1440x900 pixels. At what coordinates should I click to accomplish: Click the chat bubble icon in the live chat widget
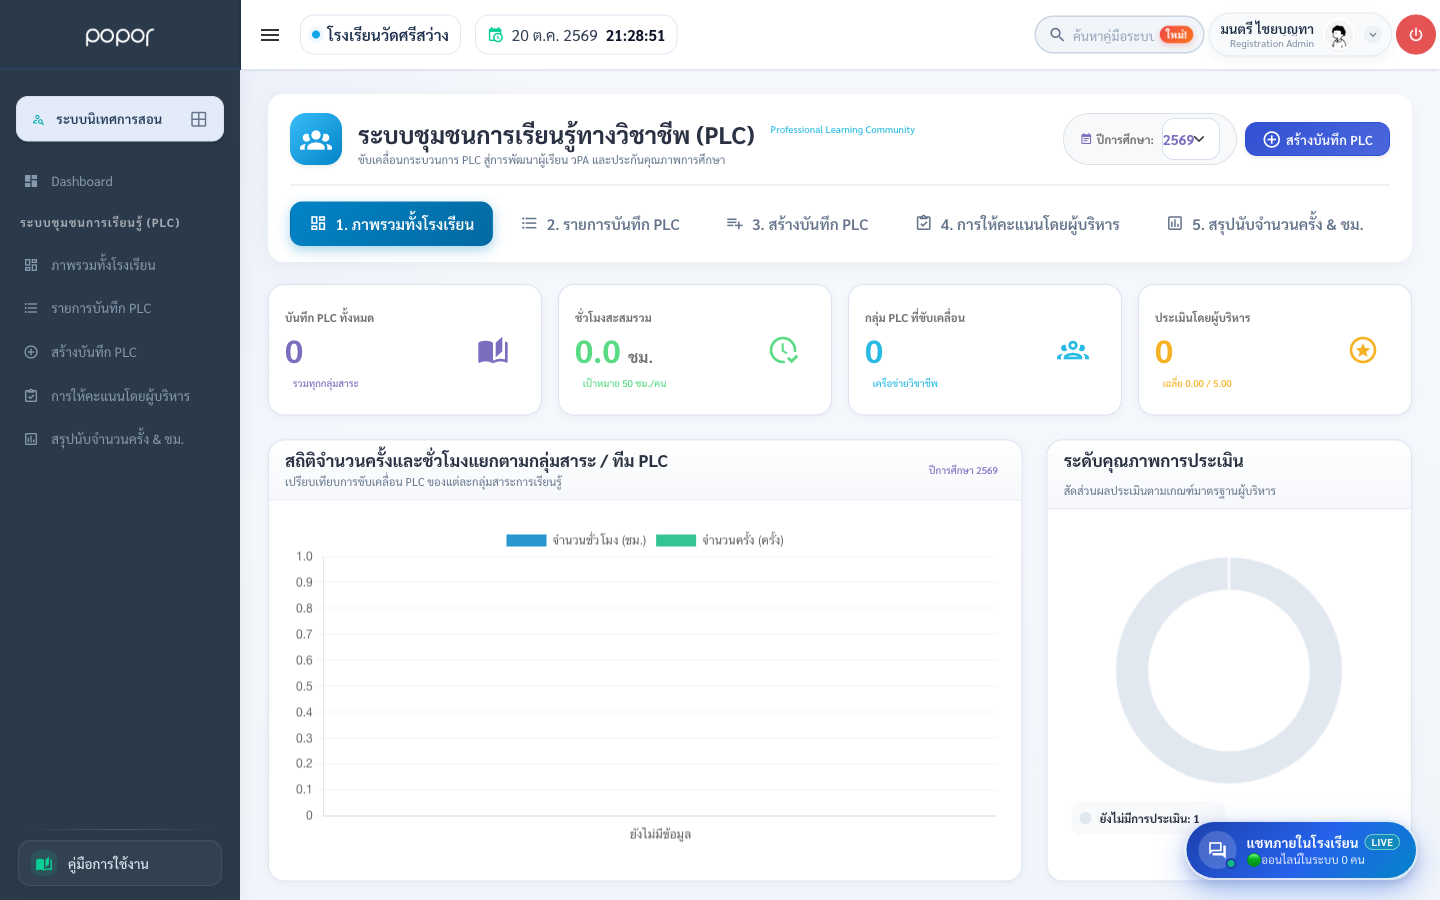1217,850
